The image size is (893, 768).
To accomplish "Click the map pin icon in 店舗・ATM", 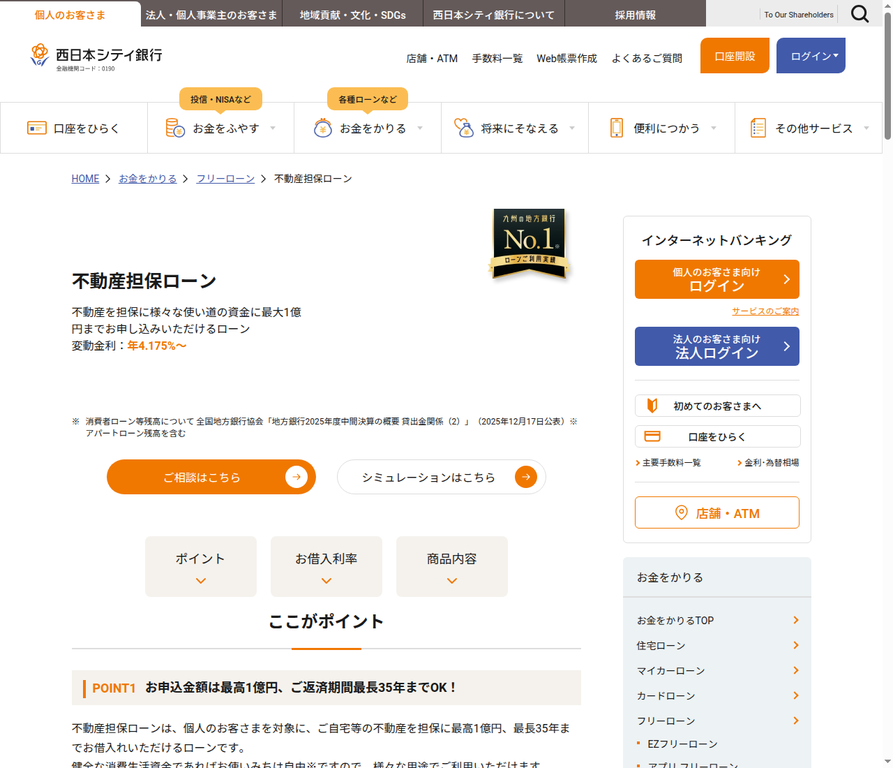I will click(x=681, y=512).
